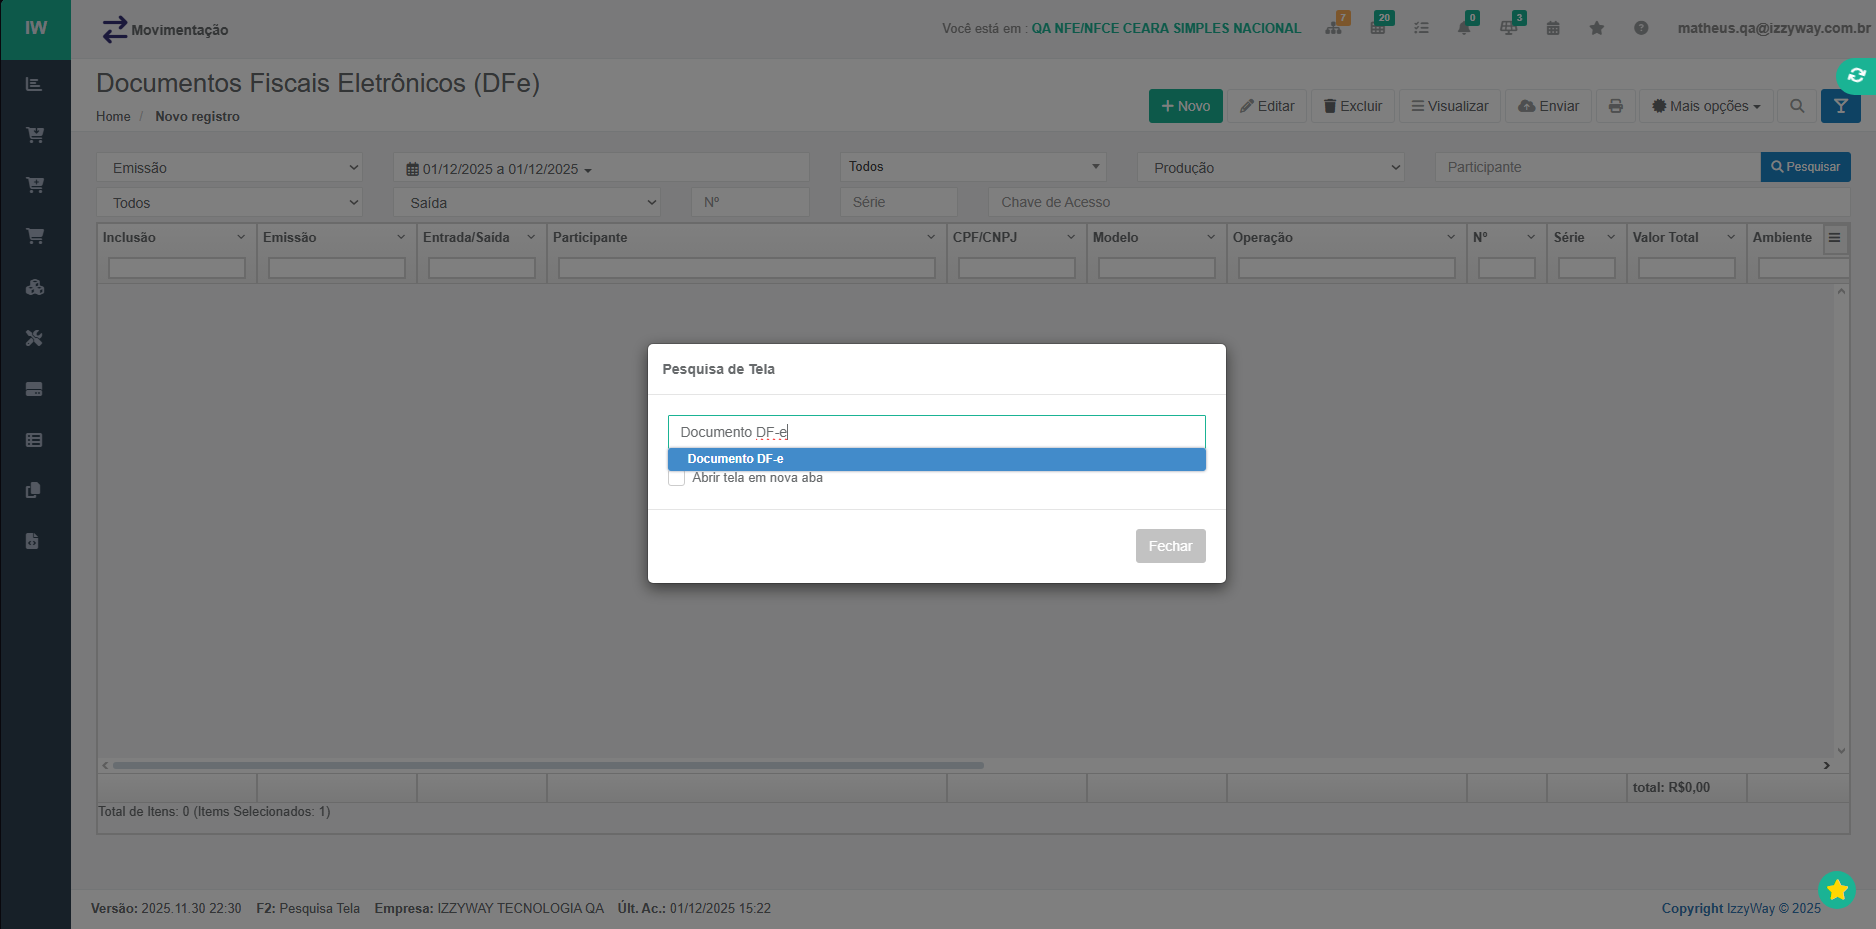Click the Pesquisa de Tela text field
Image resolution: width=1876 pixels, height=929 pixels.
936,432
